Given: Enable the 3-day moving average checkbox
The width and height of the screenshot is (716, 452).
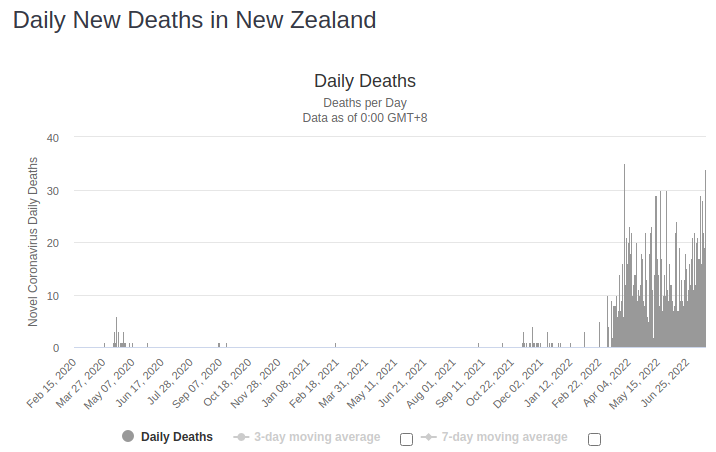Looking at the screenshot, I should pos(406,439).
